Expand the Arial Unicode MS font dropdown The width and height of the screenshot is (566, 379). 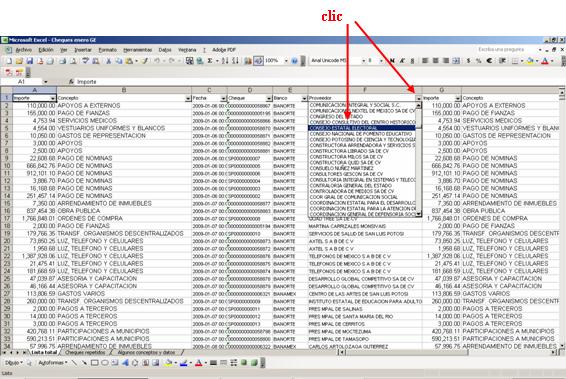click(363, 61)
